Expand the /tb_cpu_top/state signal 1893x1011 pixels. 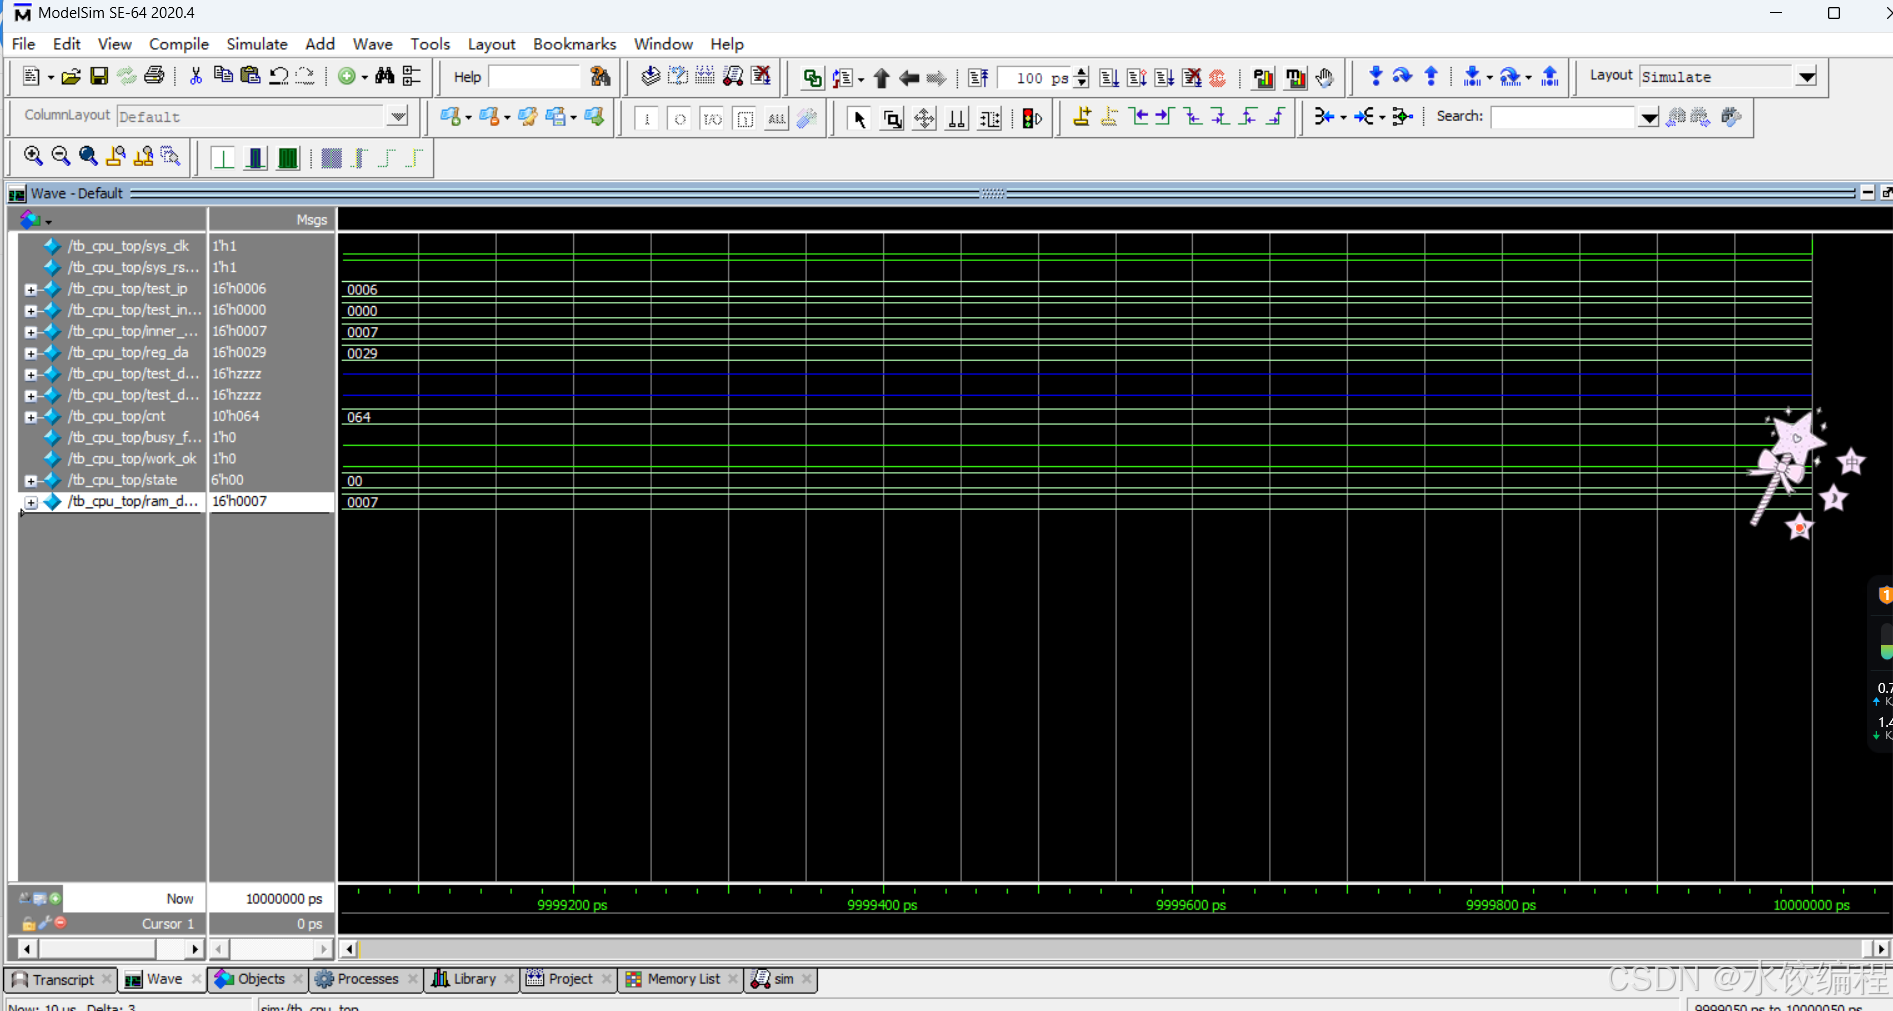pyautogui.click(x=31, y=481)
